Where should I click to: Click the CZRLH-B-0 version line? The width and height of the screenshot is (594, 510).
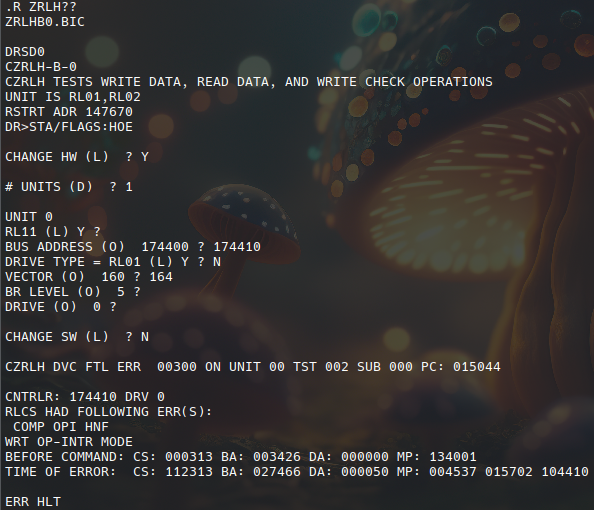click(x=41, y=67)
